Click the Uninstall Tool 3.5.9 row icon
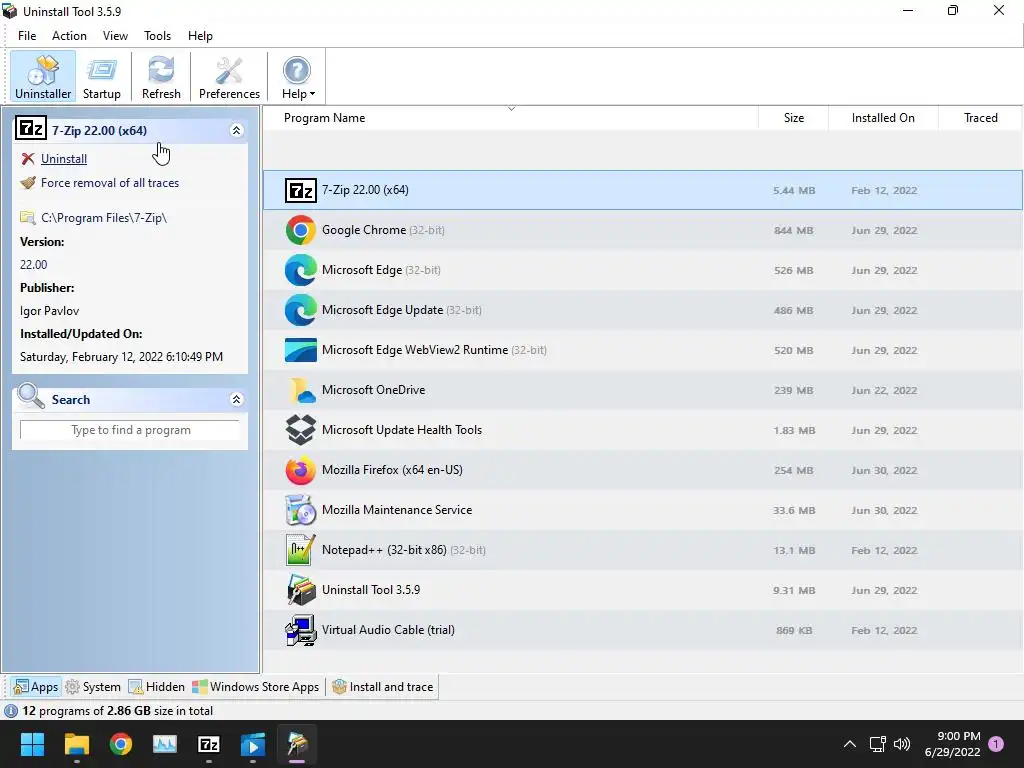The width and height of the screenshot is (1024, 768). [301, 590]
